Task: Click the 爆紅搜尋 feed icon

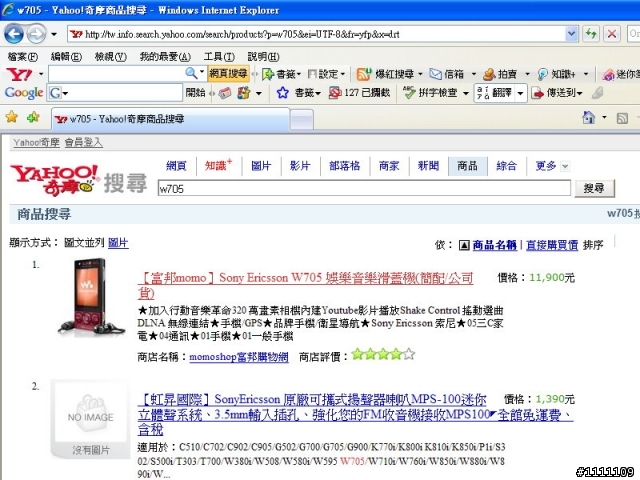Action: click(364, 74)
